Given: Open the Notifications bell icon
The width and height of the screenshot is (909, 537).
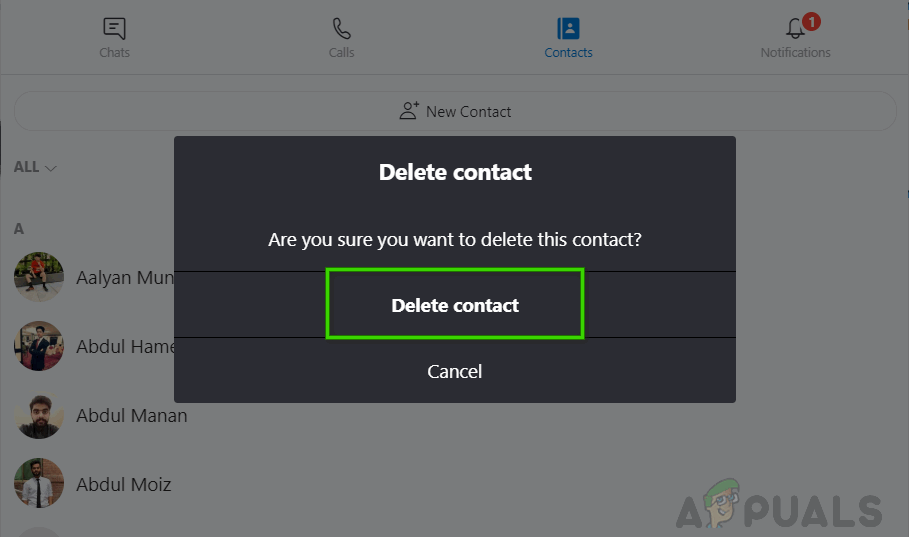Looking at the screenshot, I should [795, 28].
